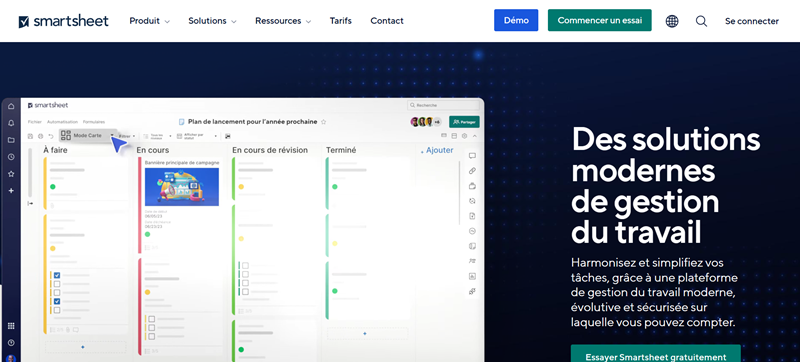This screenshot has width=800, height=362.
Task: Click the green status dot under Bannière principale dates
Action: (147, 234)
